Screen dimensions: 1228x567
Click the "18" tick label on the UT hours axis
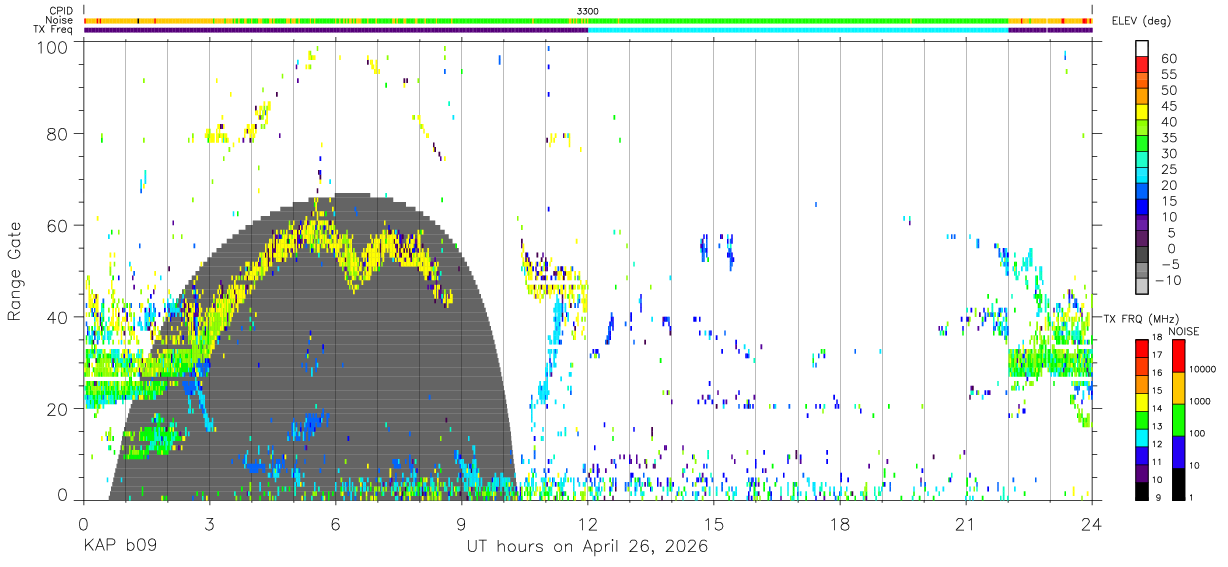click(x=840, y=522)
